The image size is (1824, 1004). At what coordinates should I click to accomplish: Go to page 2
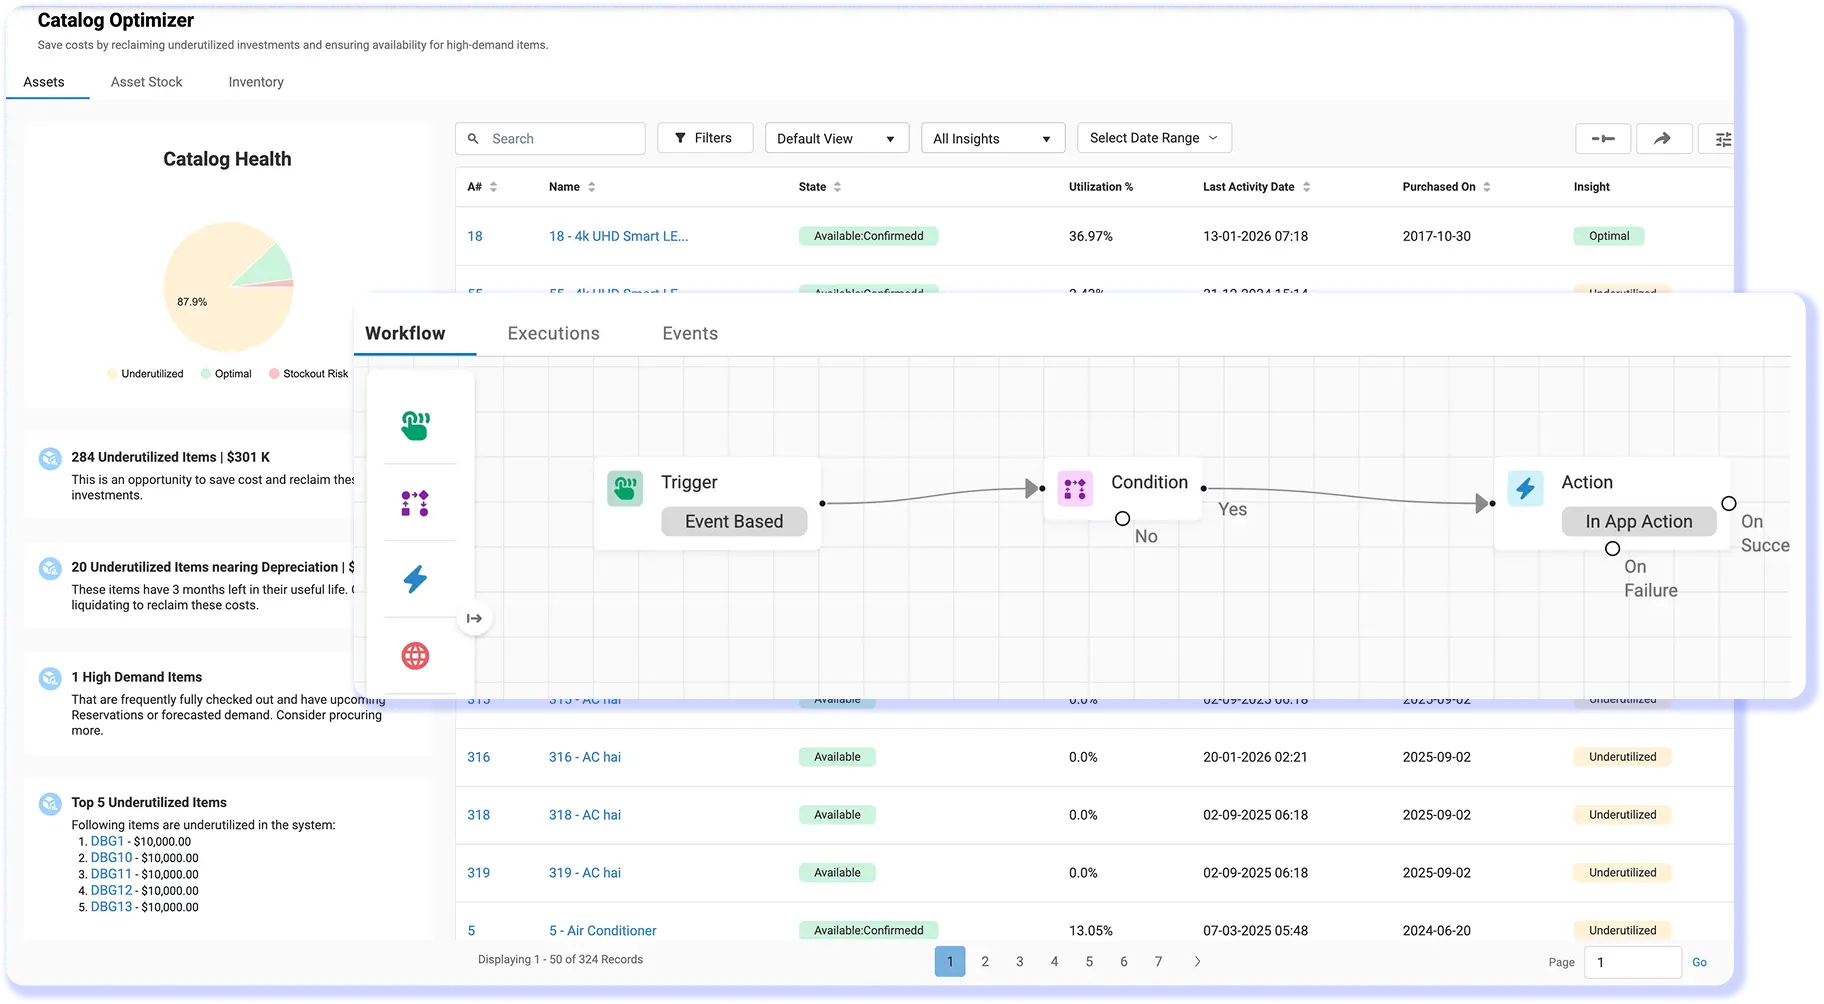pos(985,961)
